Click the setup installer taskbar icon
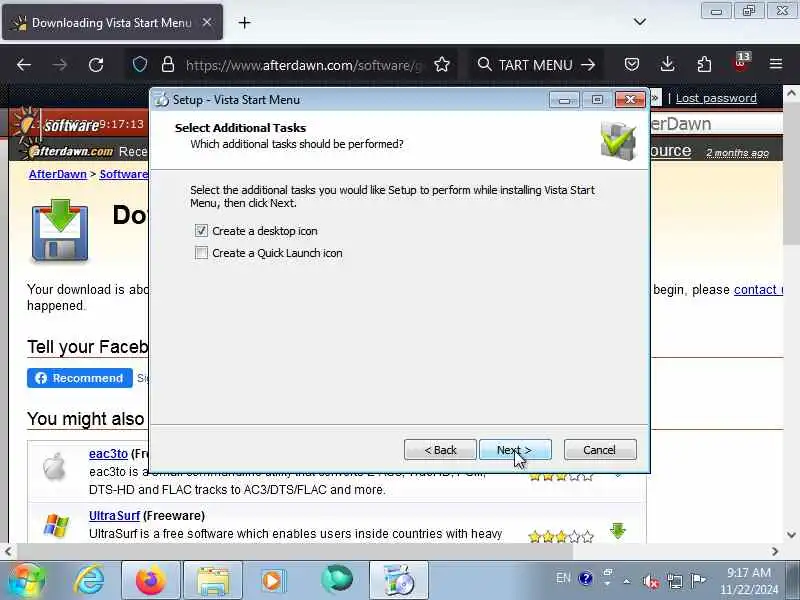Screen dimensions: 800x600 click(398, 580)
